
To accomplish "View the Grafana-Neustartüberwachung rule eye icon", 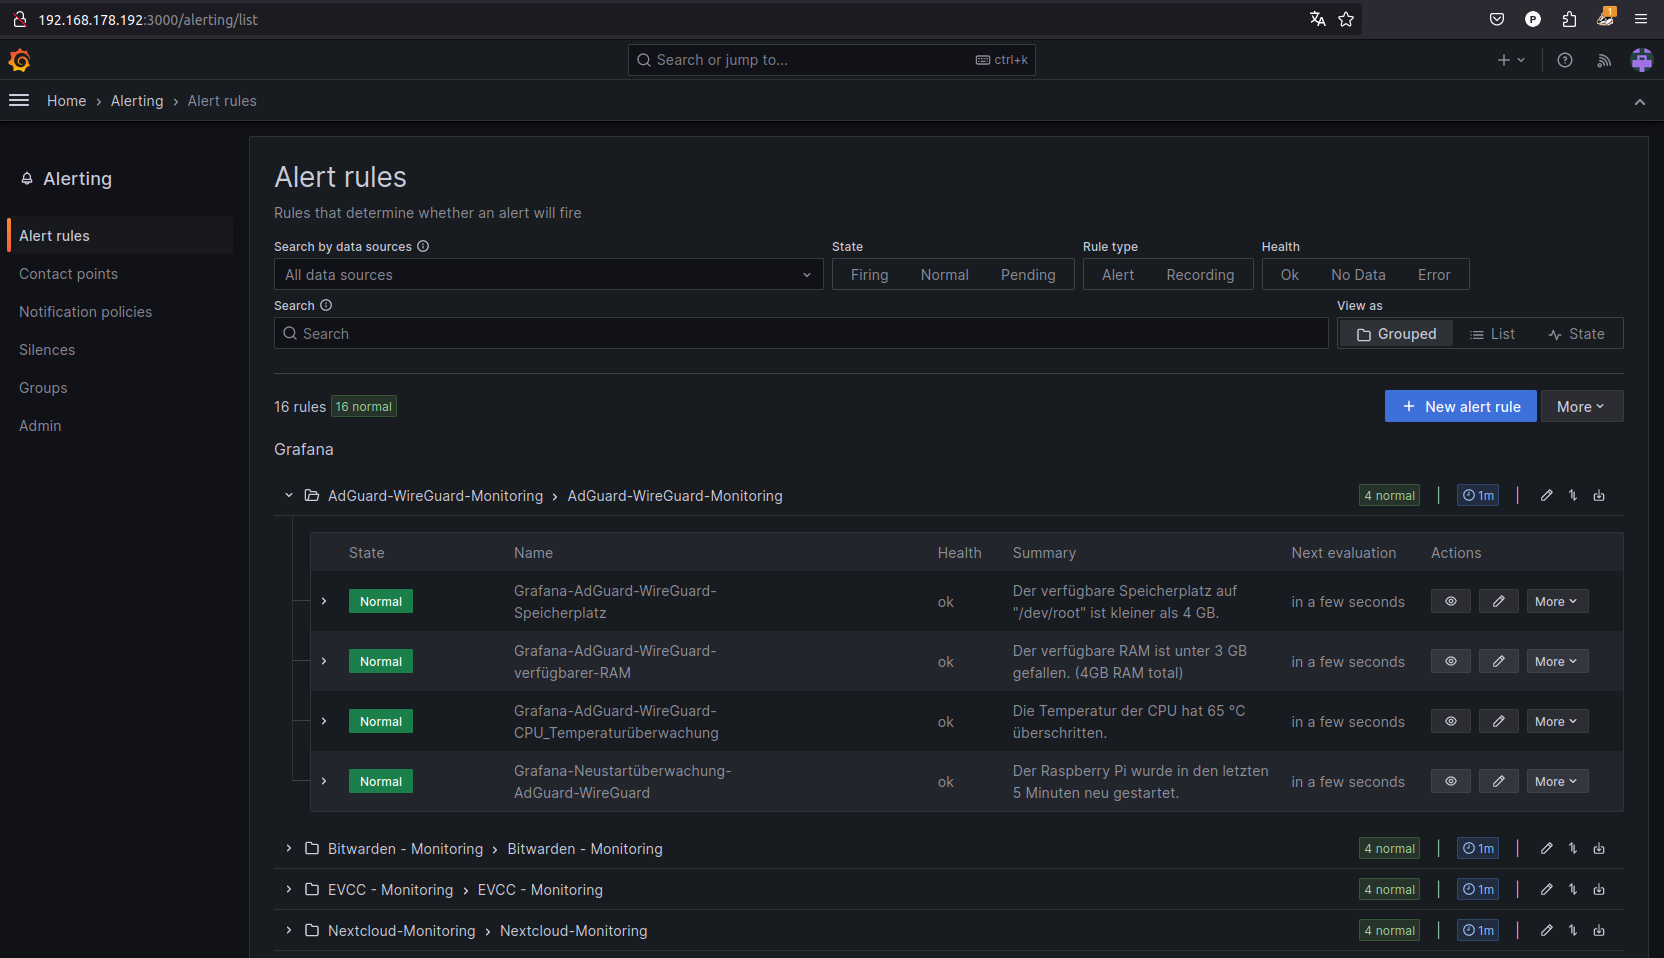I will click(1450, 782).
